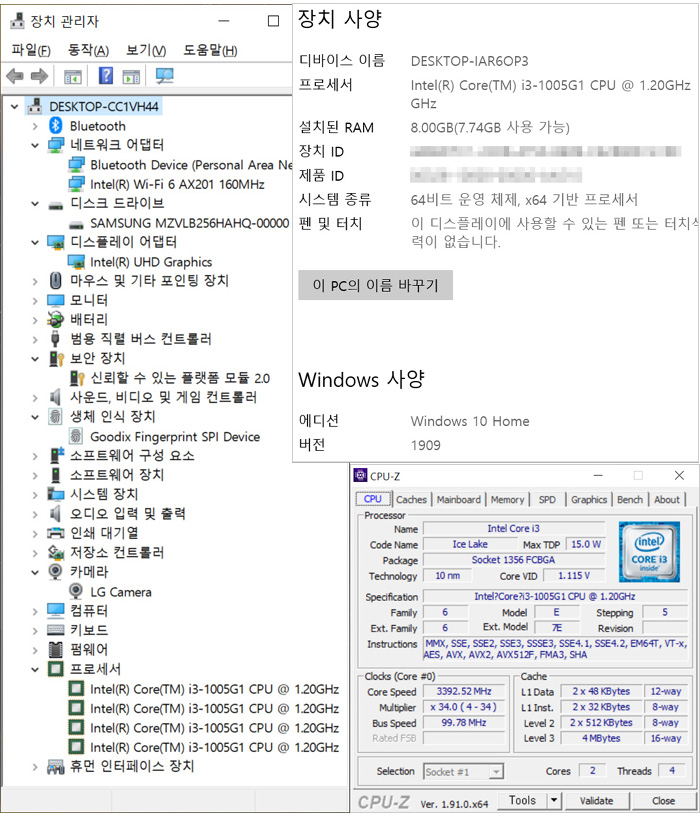700x818 pixels.
Task: Click the 이 PC의 이름 바꾸기 button
Action: click(376, 285)
